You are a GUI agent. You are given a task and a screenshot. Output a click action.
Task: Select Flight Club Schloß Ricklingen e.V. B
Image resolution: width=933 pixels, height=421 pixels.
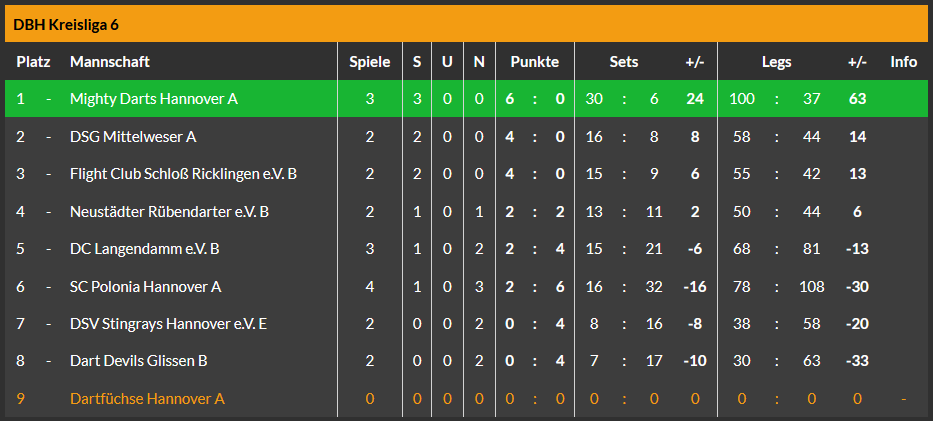click(x=183, y=174)
